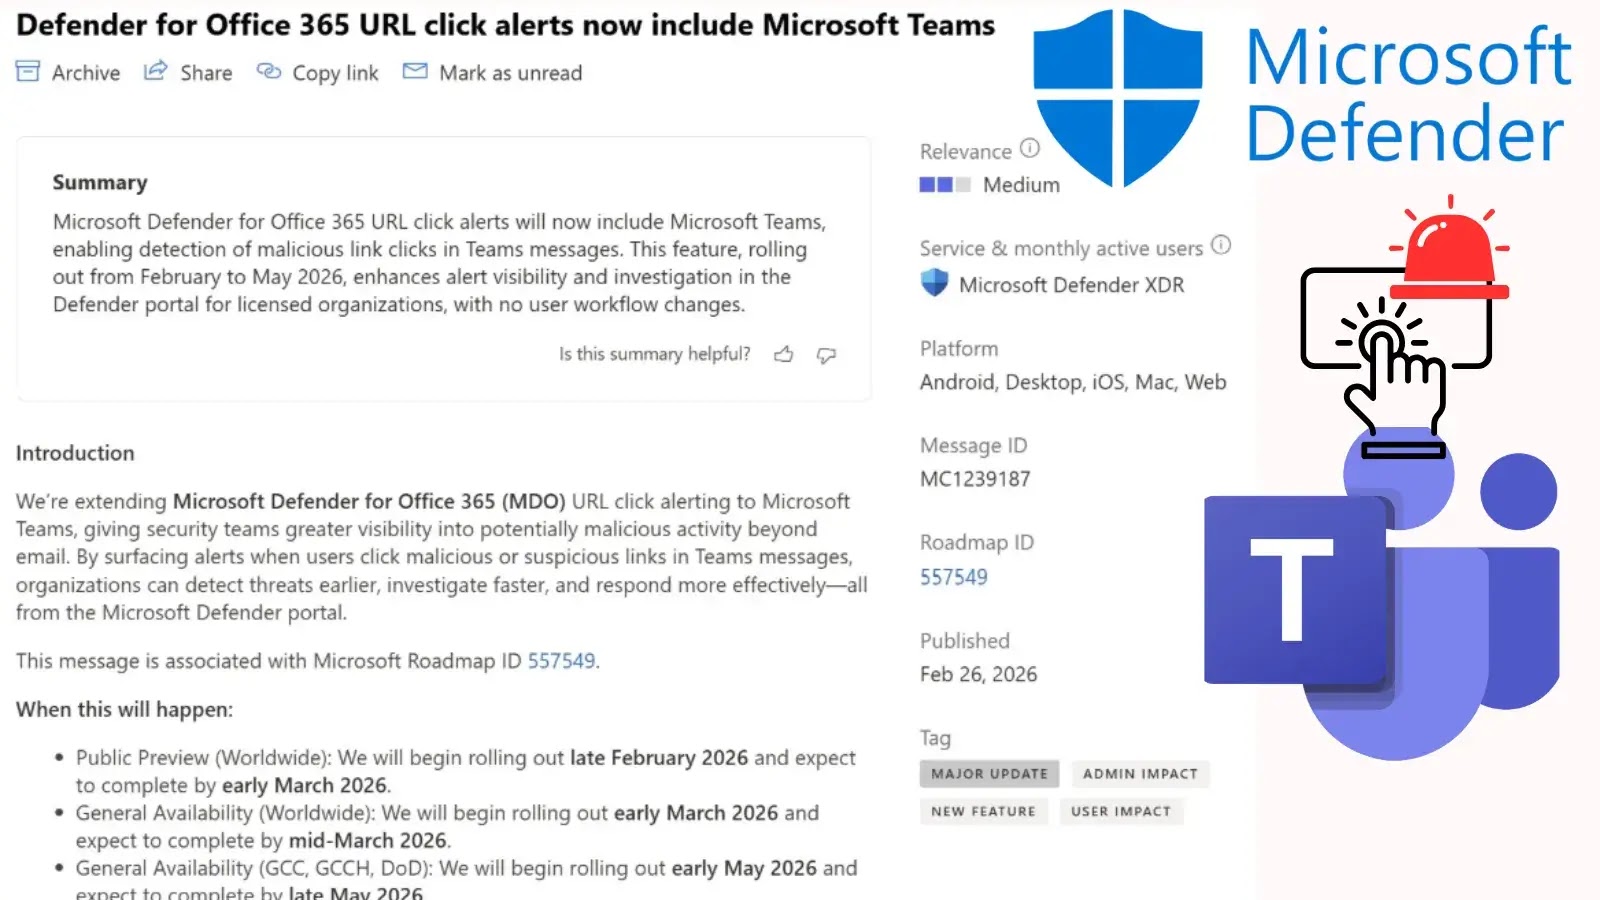Open the Service & monthly active users info tooltip
Screen dimensions: 1600x900
[1220, 244]
